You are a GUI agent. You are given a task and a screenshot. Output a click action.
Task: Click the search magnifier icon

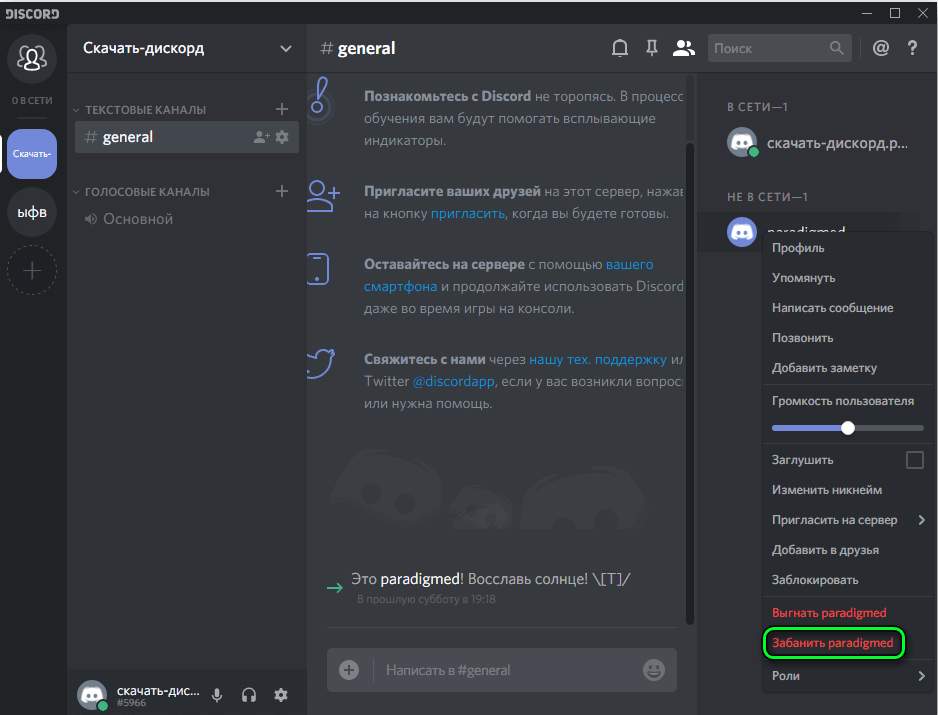836,48
